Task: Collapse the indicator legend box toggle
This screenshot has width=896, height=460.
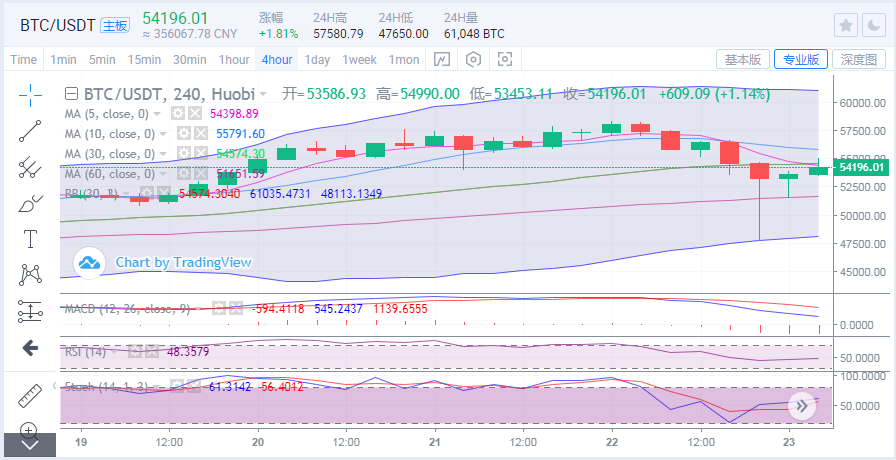Action: tap(71, 94)
